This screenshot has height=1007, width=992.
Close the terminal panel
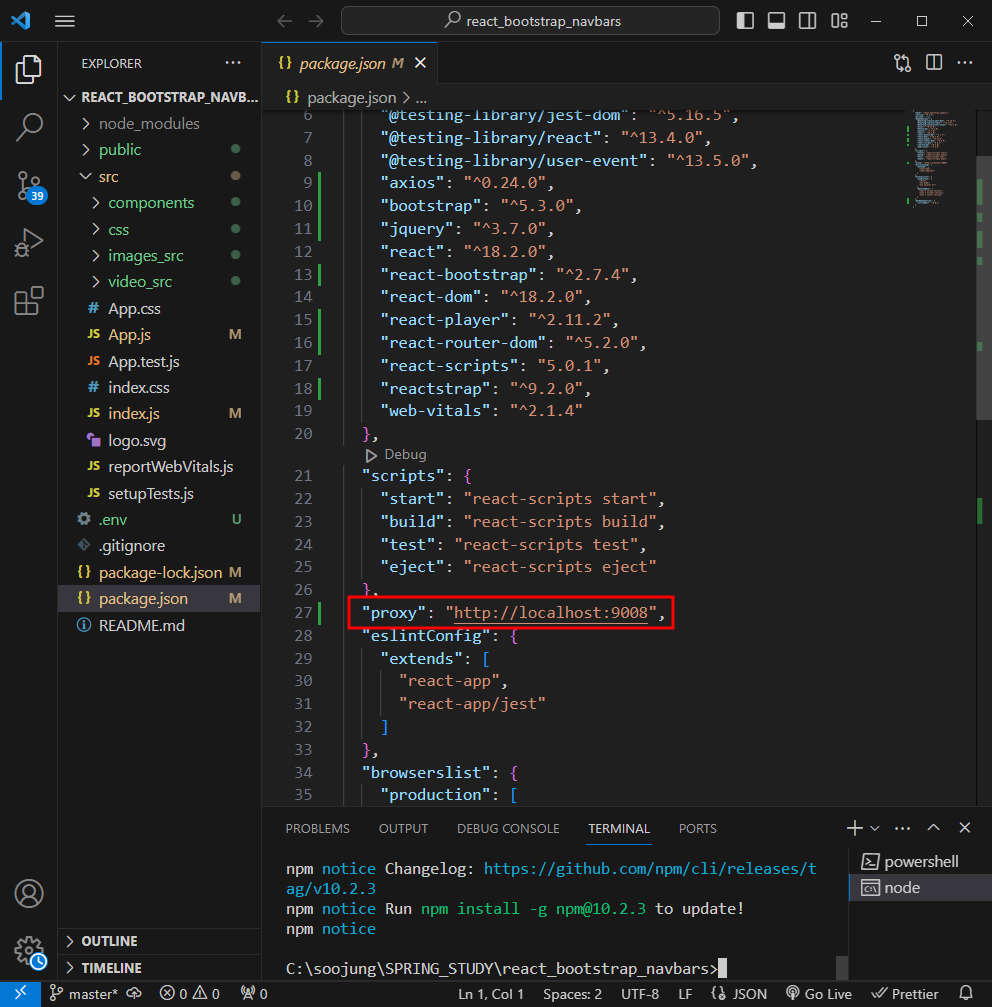964,828
